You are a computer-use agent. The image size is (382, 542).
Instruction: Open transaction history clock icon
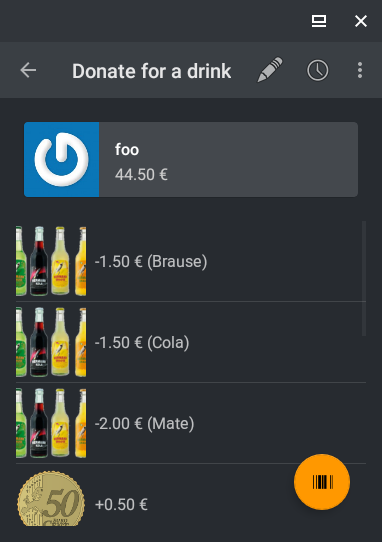[317, 71]
